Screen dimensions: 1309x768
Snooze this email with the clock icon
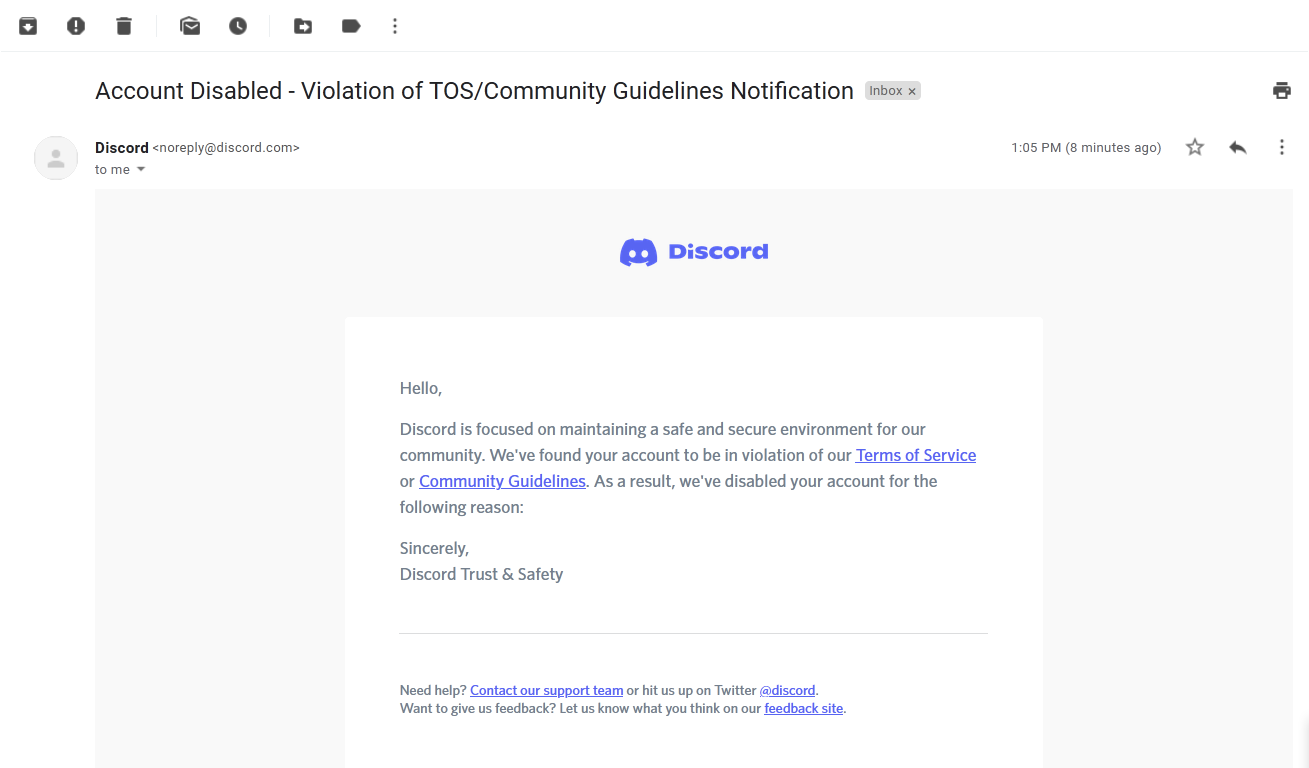pos(238,26)
